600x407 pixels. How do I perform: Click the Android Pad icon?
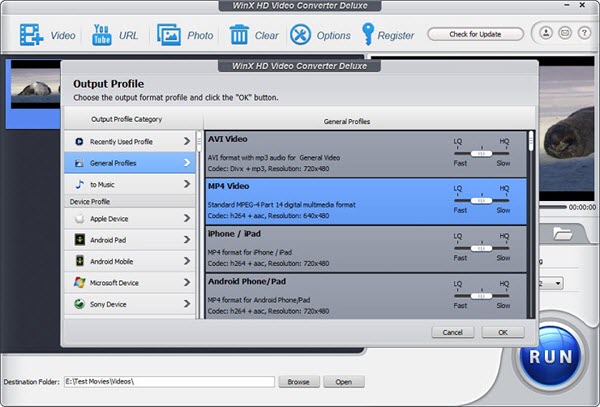[80, 240]
